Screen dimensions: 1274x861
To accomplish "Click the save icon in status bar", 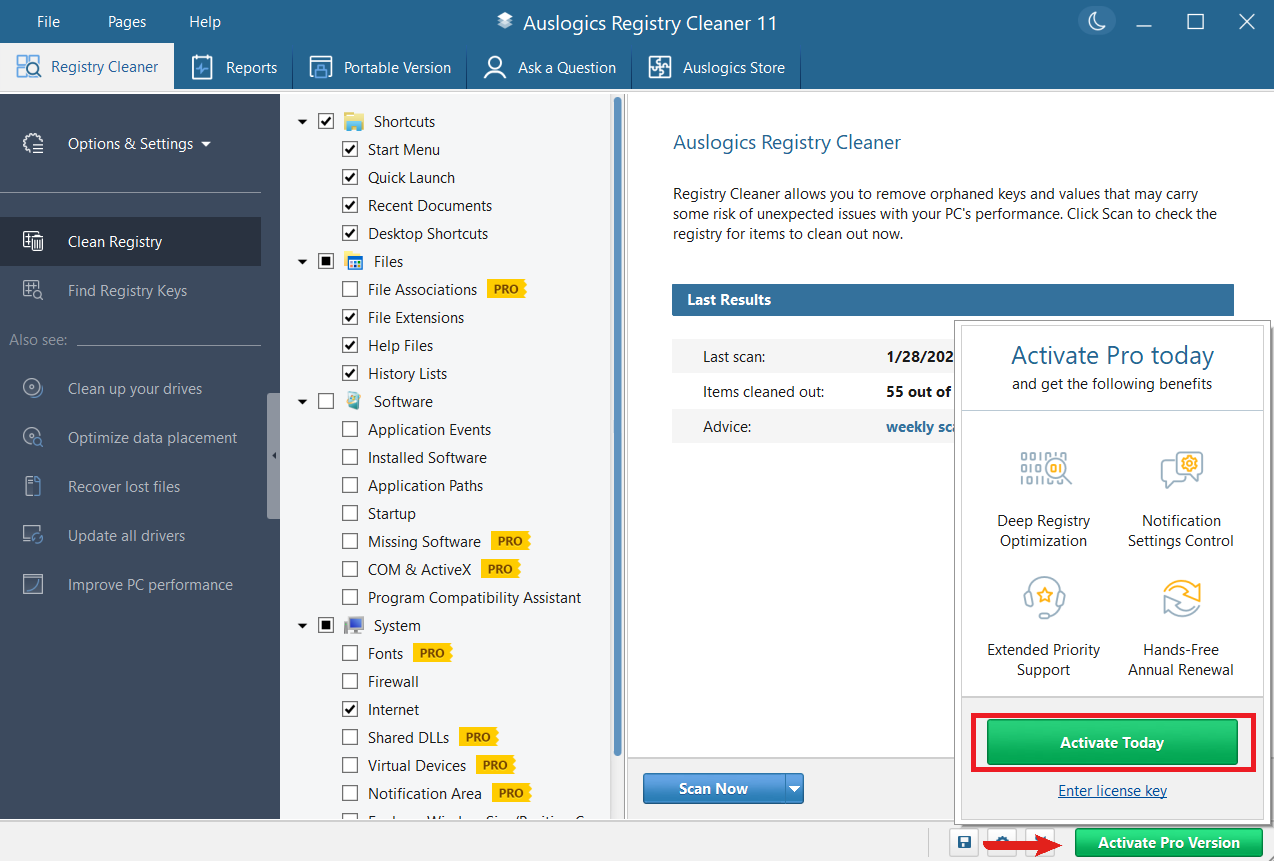I will click(964, 842).
